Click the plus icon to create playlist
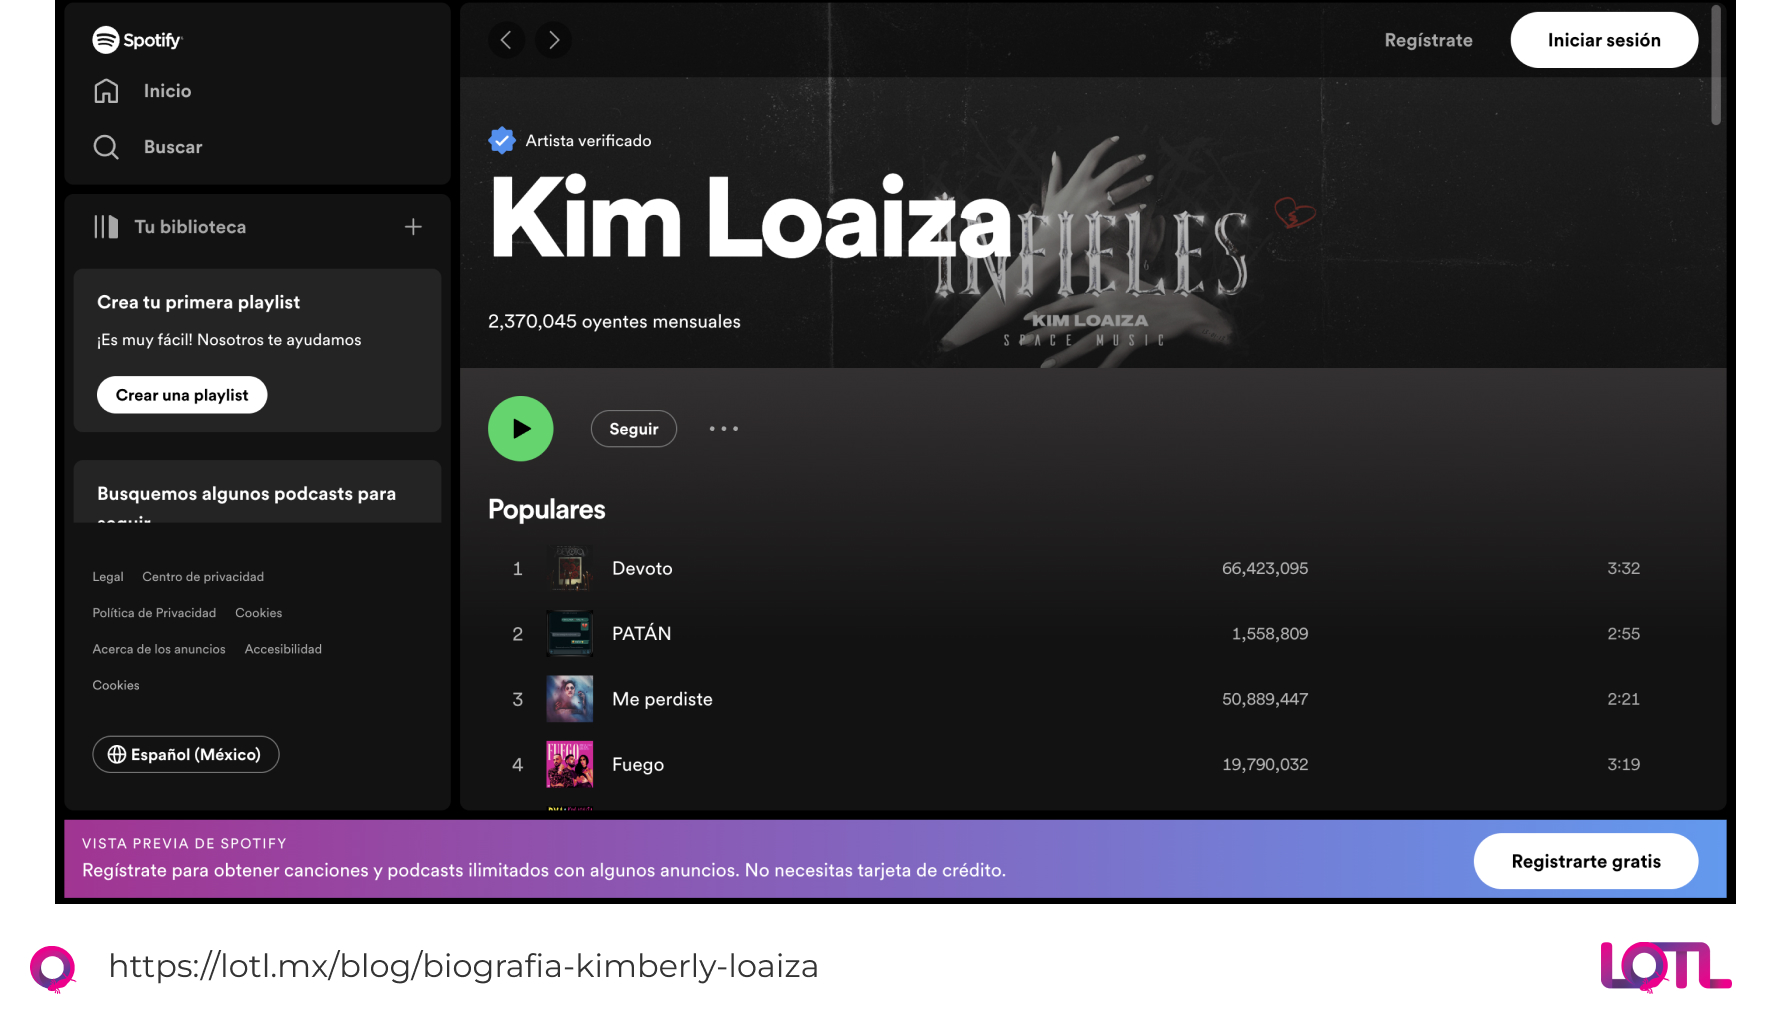The width and height of the screenshot is (1792, 1024). [x=413, y=226]
